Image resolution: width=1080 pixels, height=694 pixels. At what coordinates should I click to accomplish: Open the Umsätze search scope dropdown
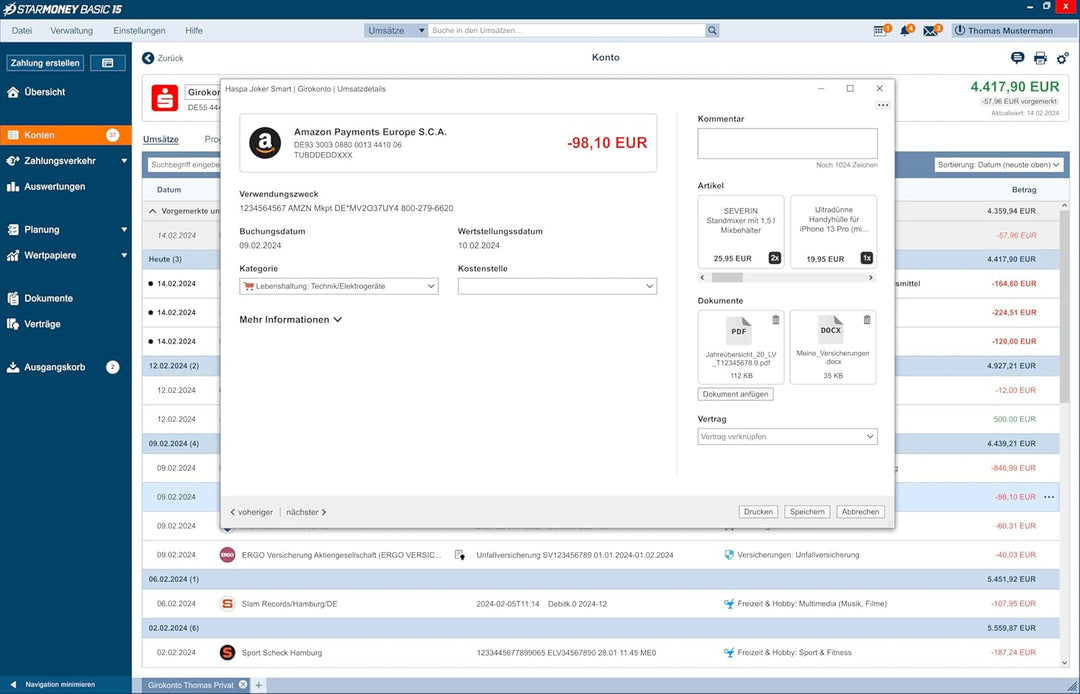coord(396,30)
